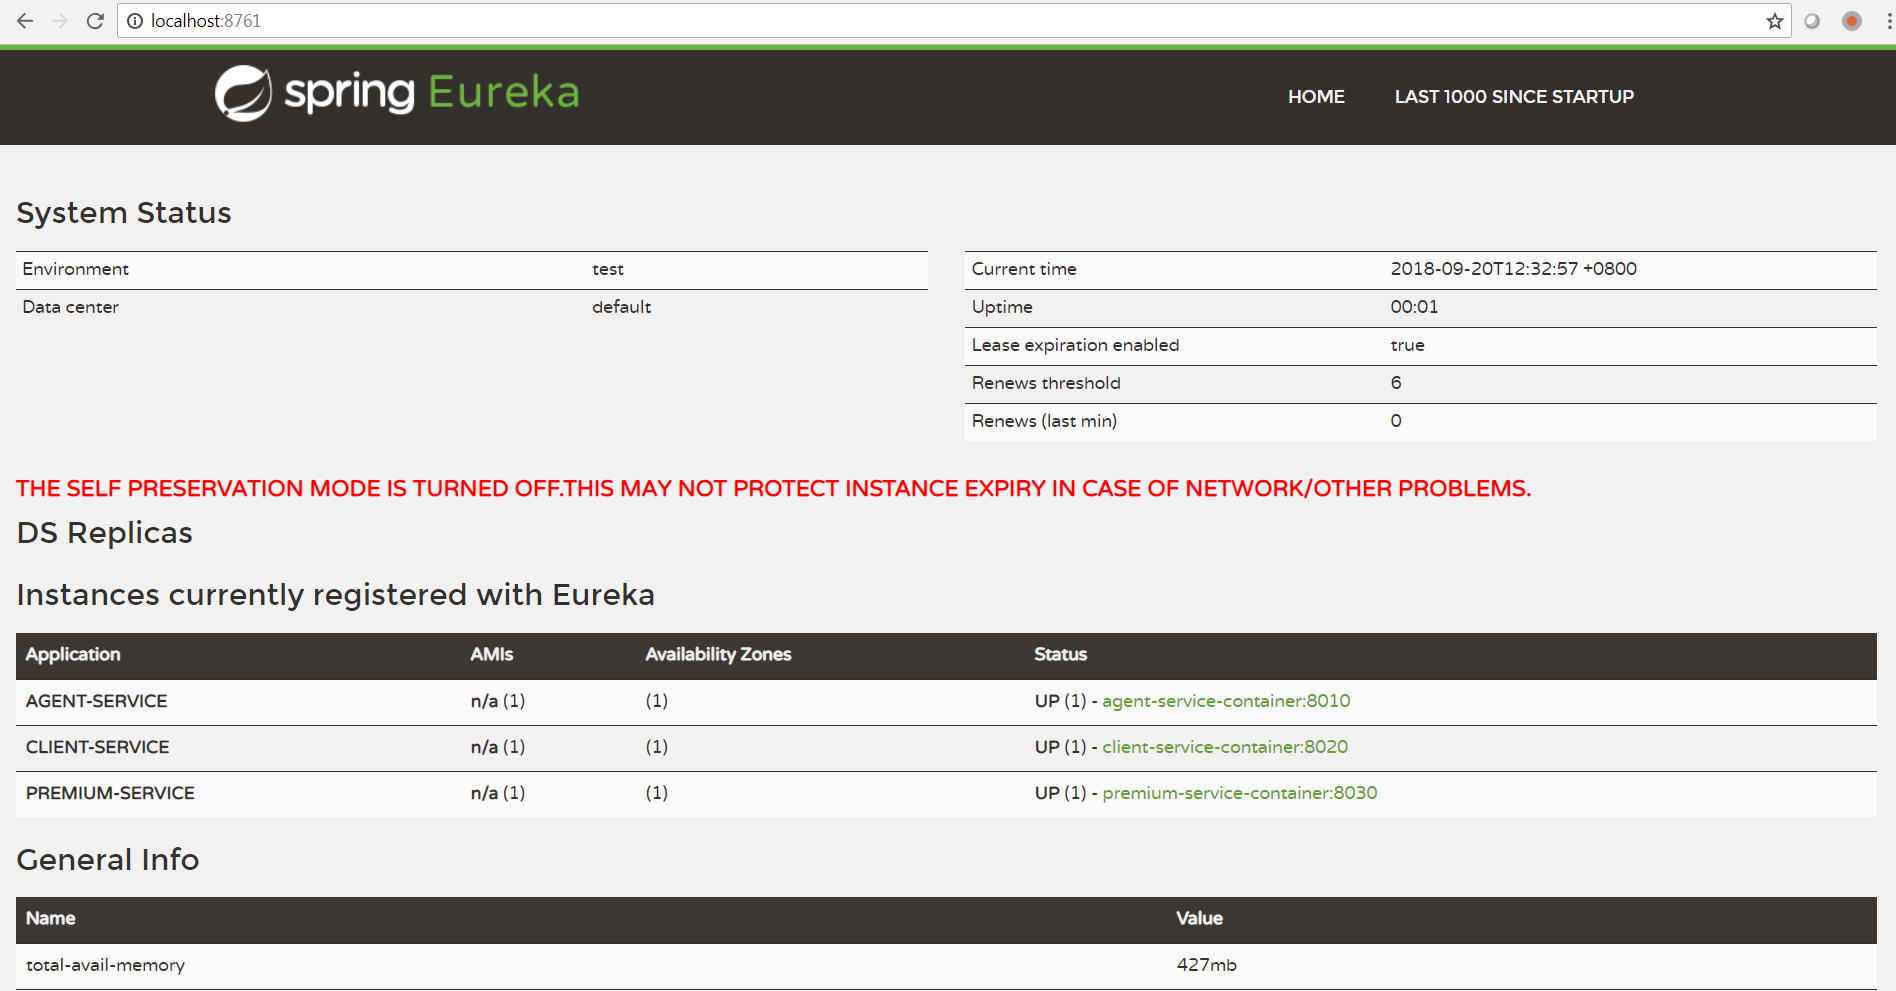Select the AGENT-SERVICE application name
This screenshot has width=1896, height=991.
click(97, 701)
